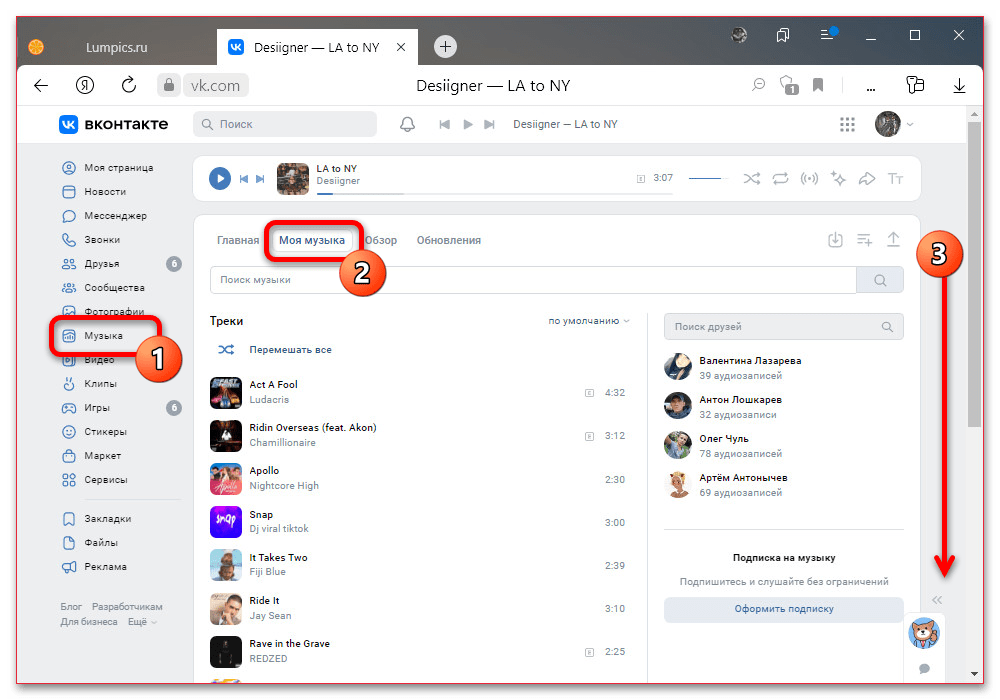Upload audio file icon
The image size is (1000, 700).
(x=893, y=240)
